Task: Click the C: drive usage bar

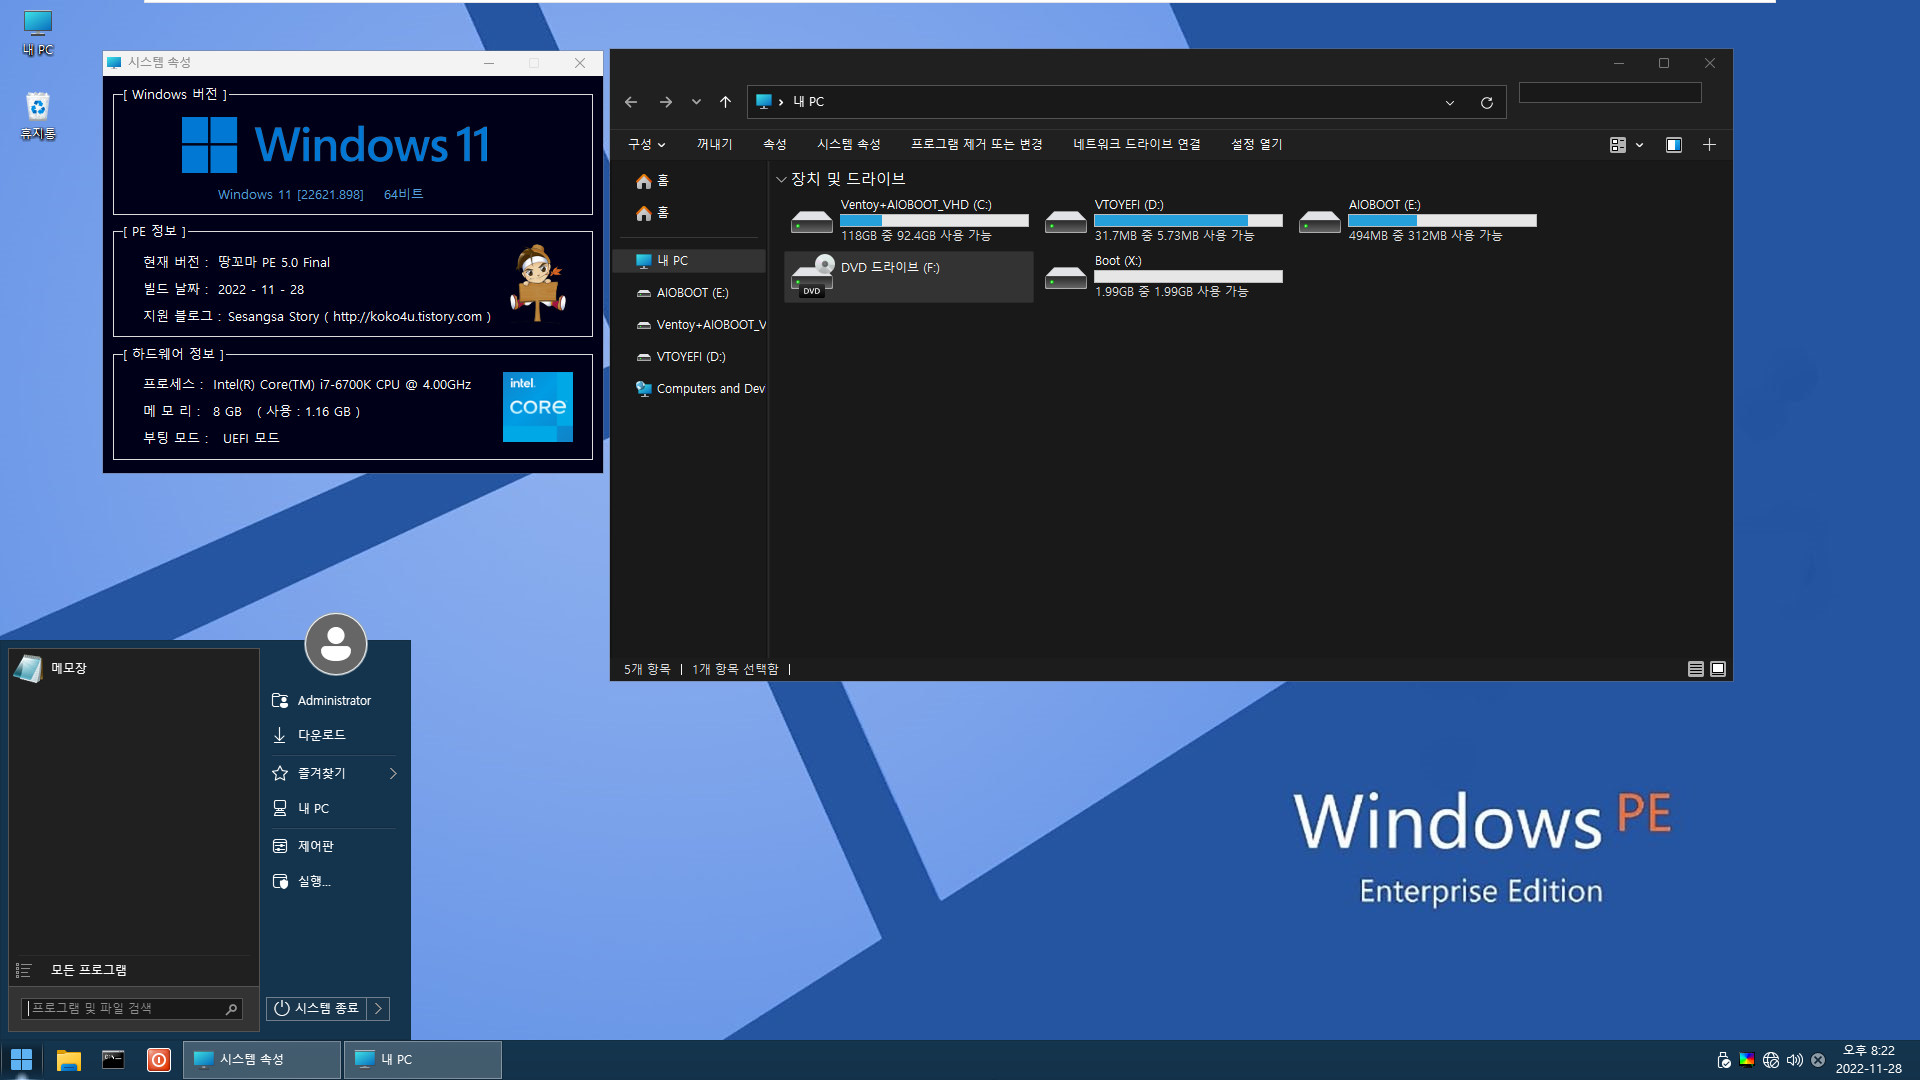Action: [x=934, y=221]
